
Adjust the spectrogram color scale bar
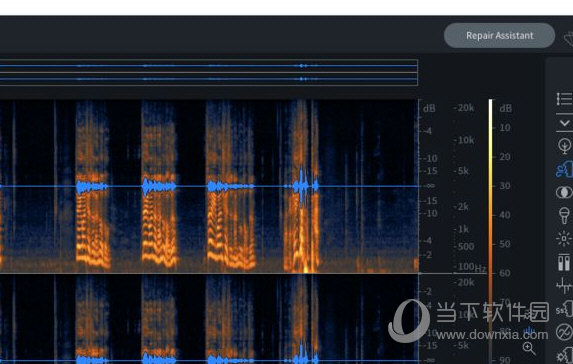(490, 231)
